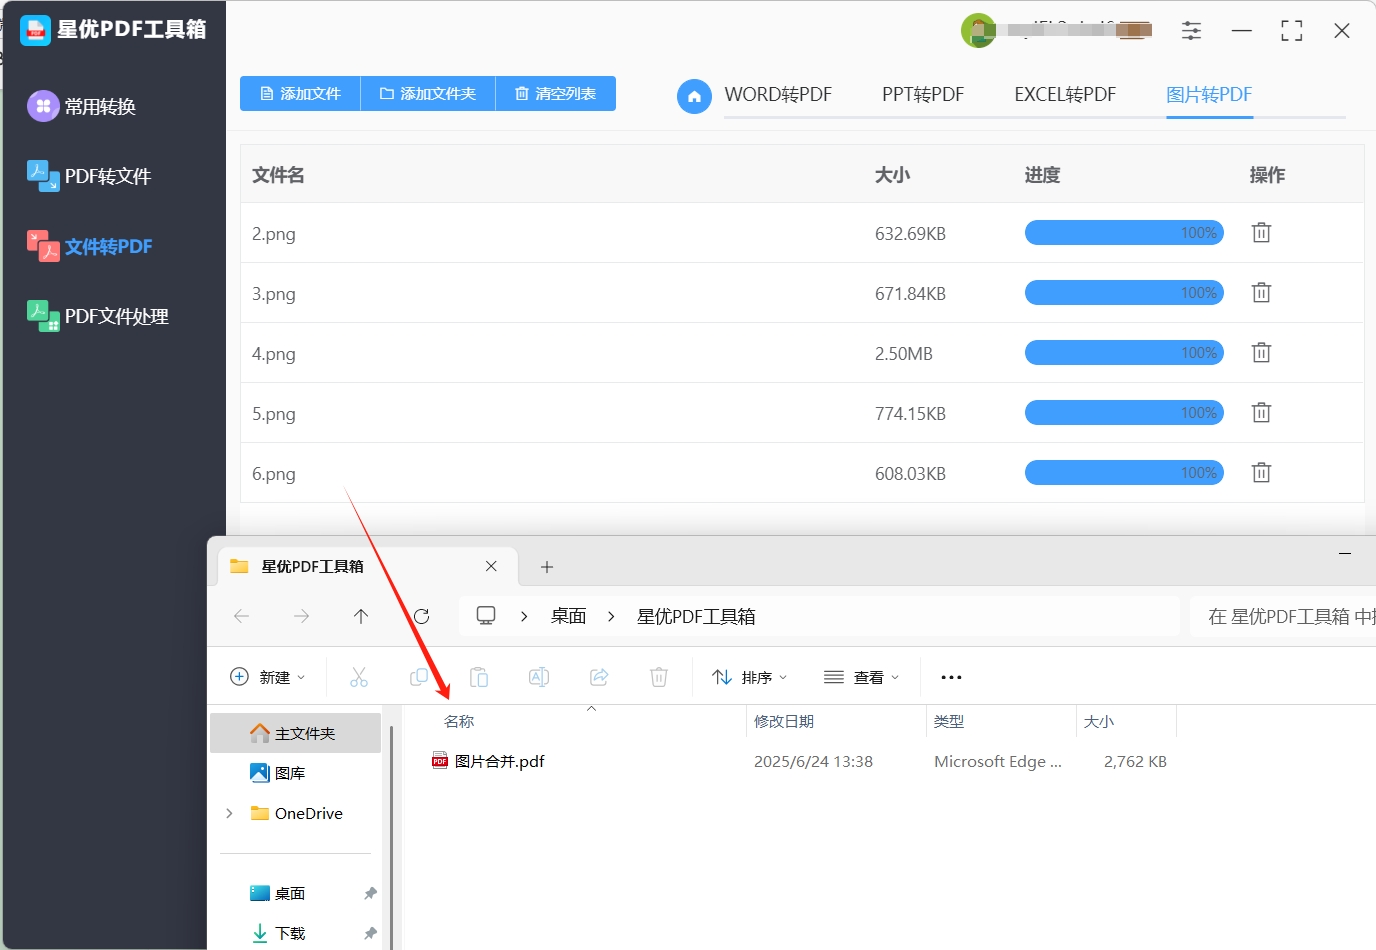This screenshot has height=950, width=1376.
Task: Click the 清空列表 button
Action: (556, 94)
